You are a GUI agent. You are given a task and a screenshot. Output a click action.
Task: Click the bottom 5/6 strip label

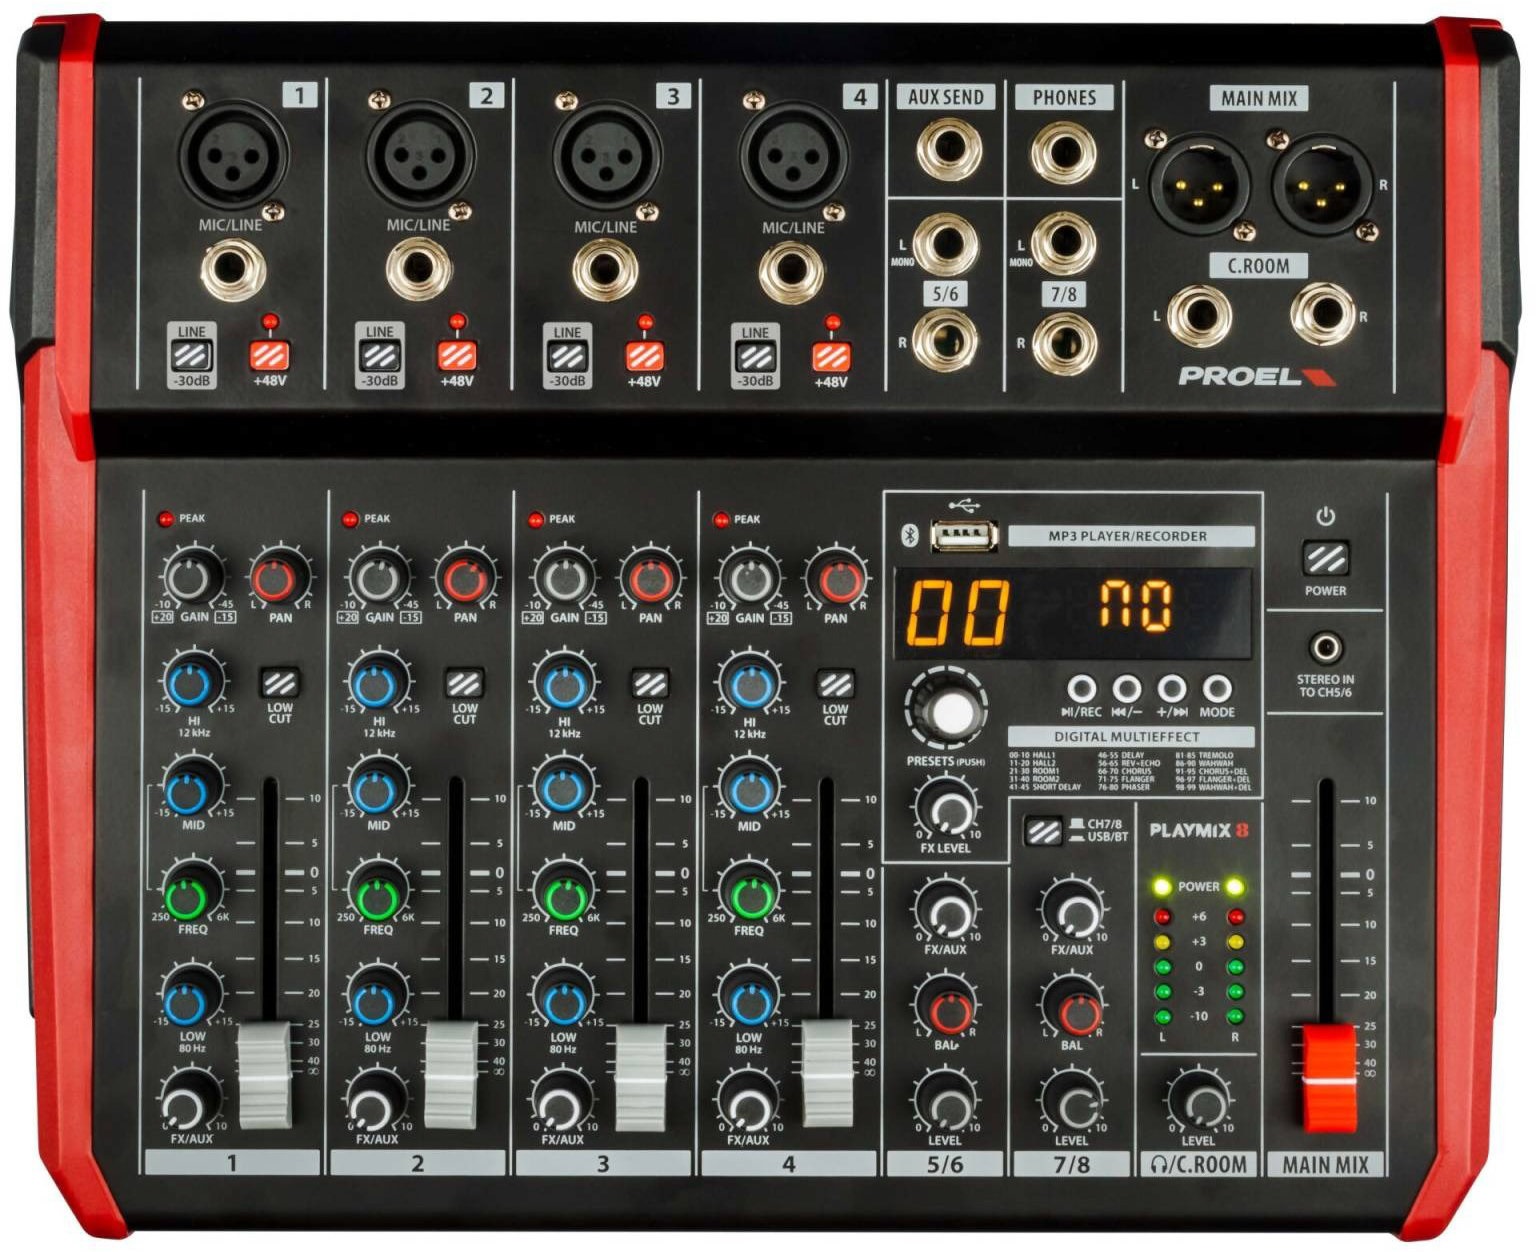click(945, 1164)
